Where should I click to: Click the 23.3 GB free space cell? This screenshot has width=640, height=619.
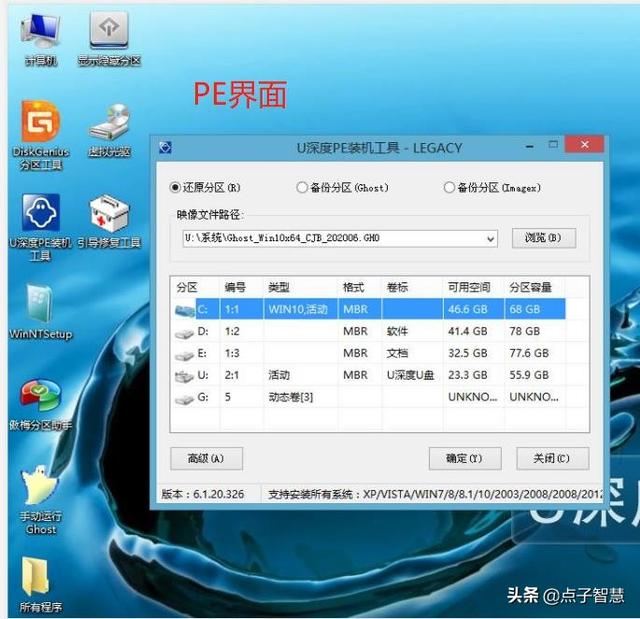coord(473,375)
